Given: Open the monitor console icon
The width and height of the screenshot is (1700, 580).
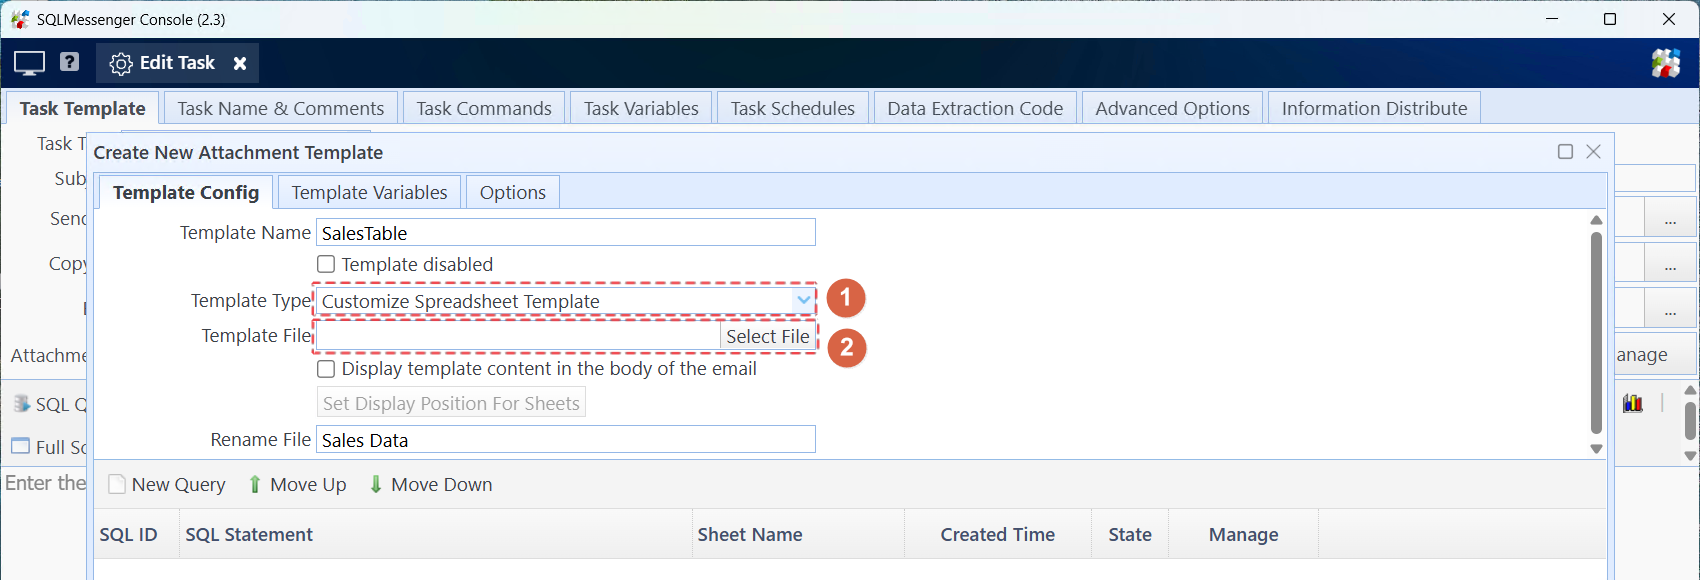Looking at the screenshot, I should point(29,63).
